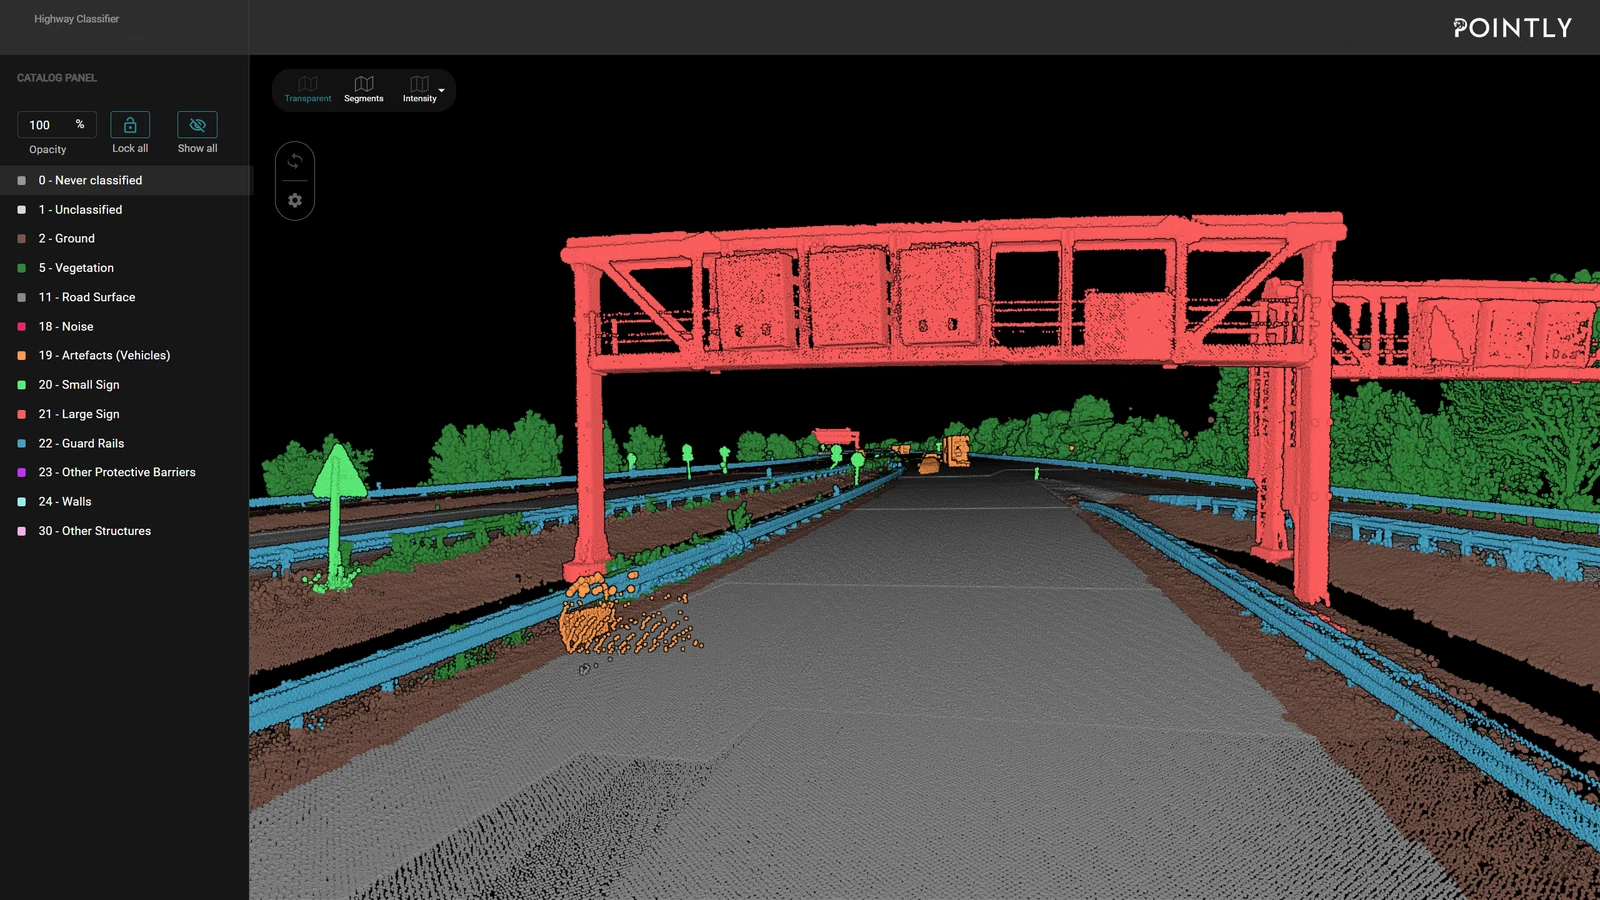
Task: Select the 1 - Unclassified class
Action: (x=126, y=210)
